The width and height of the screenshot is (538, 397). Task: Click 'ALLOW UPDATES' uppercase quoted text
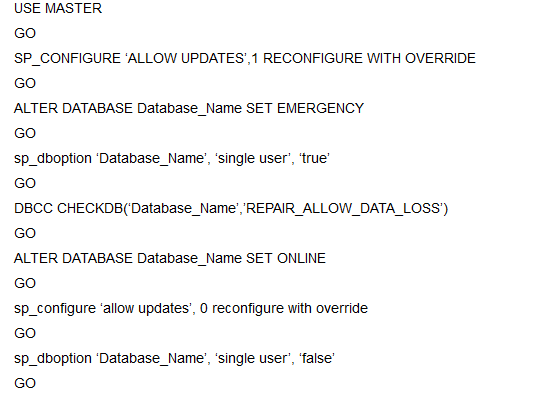(187, 58)
